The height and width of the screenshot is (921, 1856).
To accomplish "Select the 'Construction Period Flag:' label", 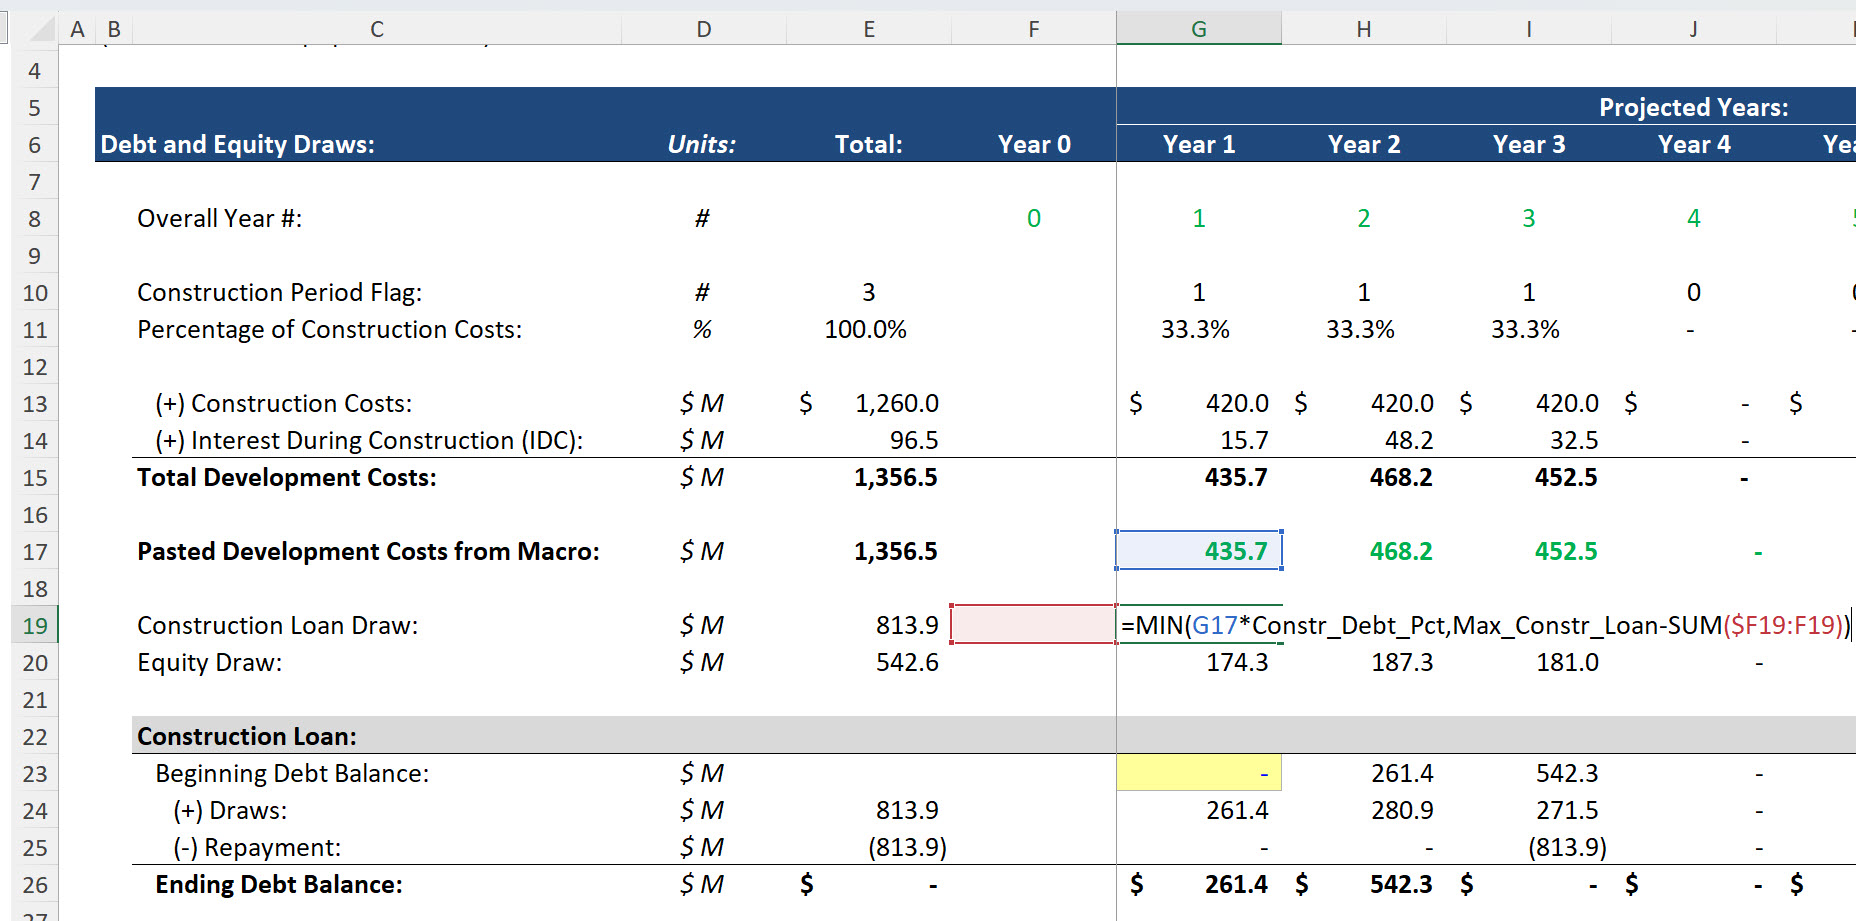I will (x=280, y=292).
